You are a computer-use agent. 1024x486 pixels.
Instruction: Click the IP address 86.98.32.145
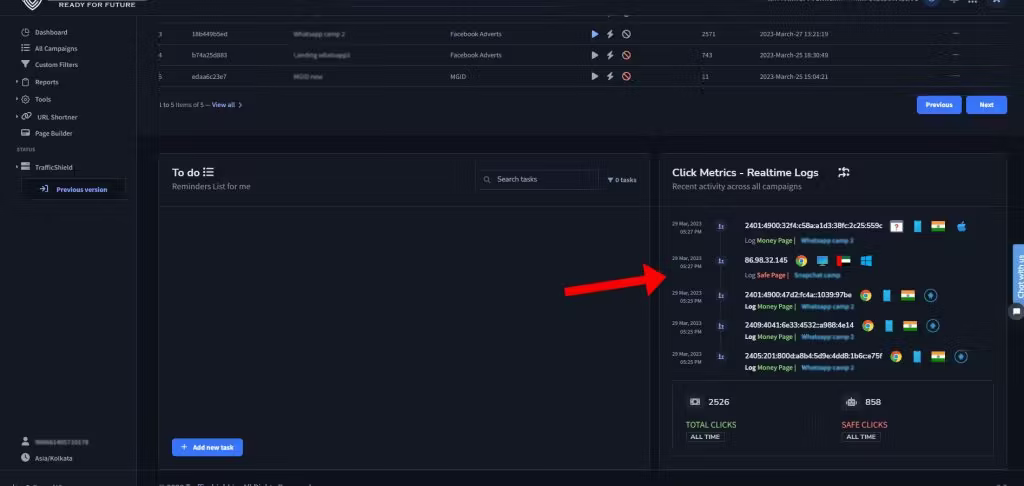[766, 260]
